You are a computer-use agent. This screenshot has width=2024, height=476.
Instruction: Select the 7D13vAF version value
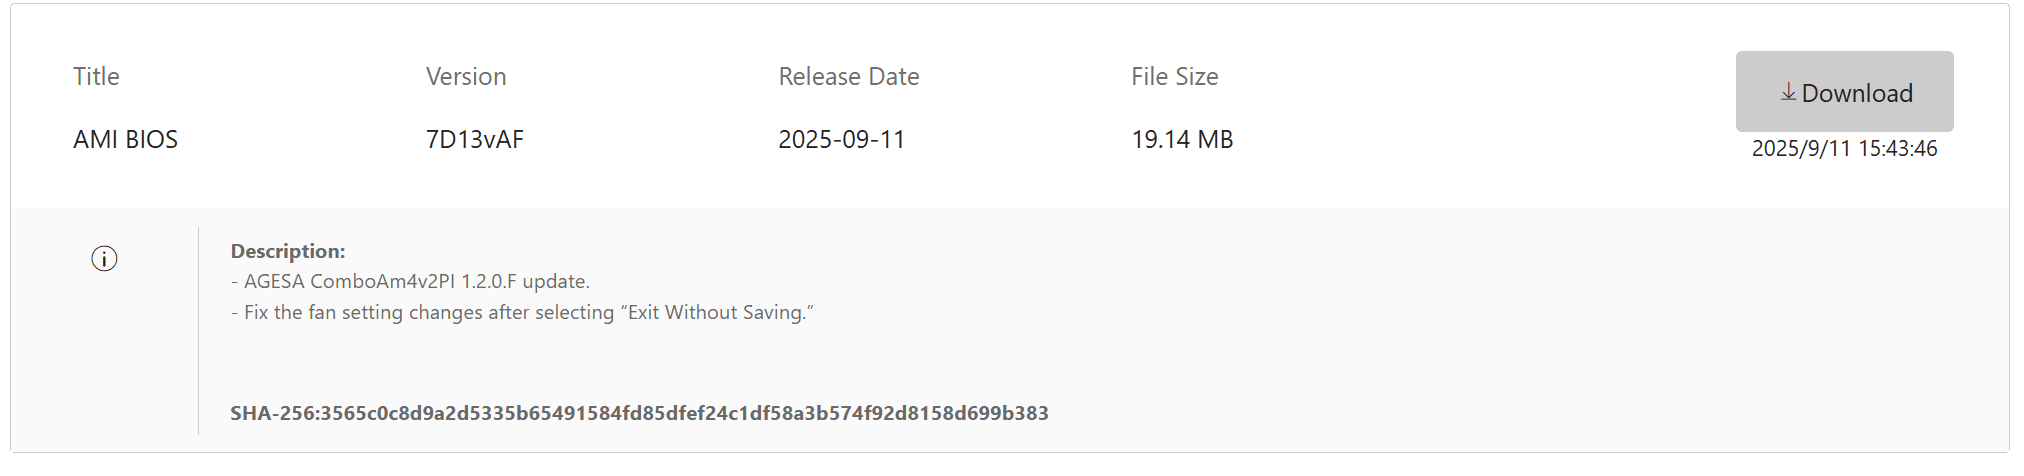click(475, 140)
